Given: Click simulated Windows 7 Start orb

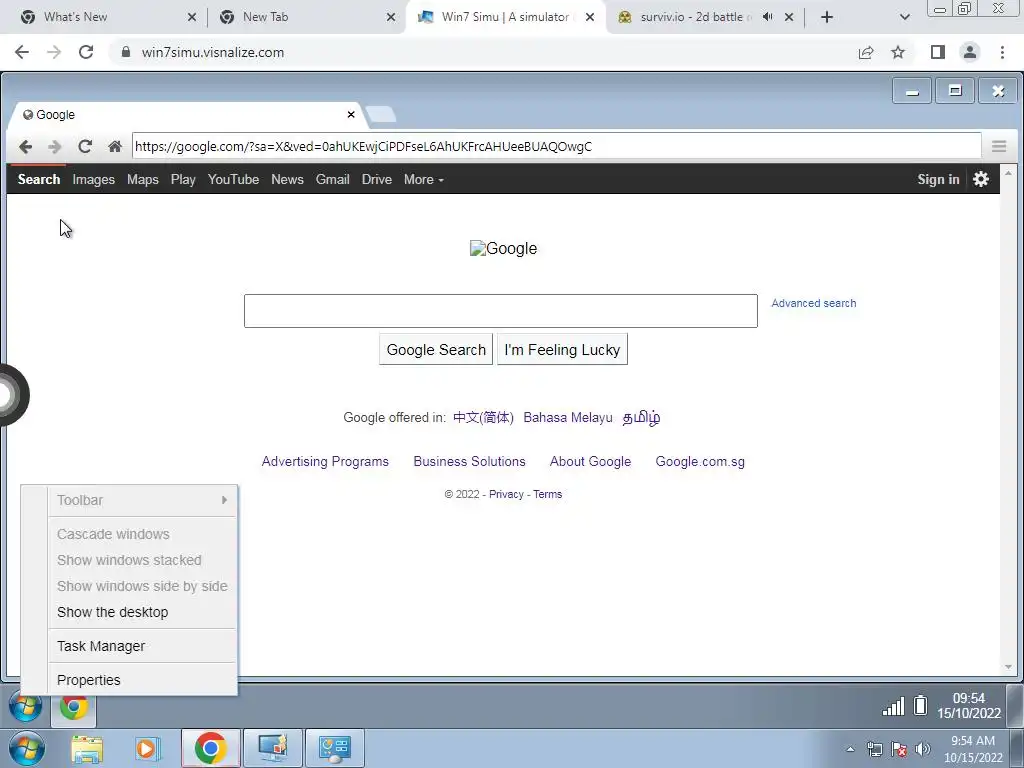Looking at the screenshot, I should click(x=25, y=706).
